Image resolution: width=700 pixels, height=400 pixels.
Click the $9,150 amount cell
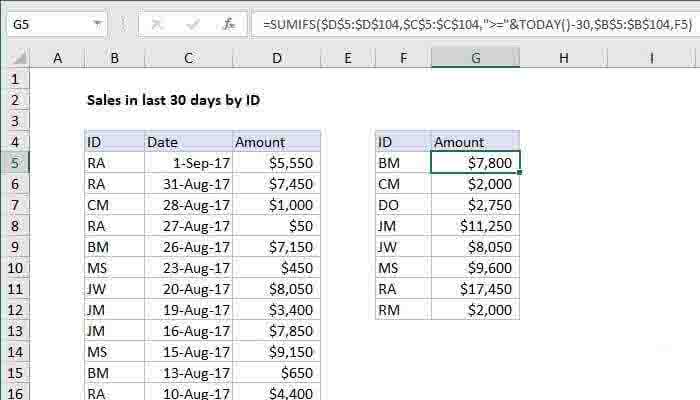(276, 352)
